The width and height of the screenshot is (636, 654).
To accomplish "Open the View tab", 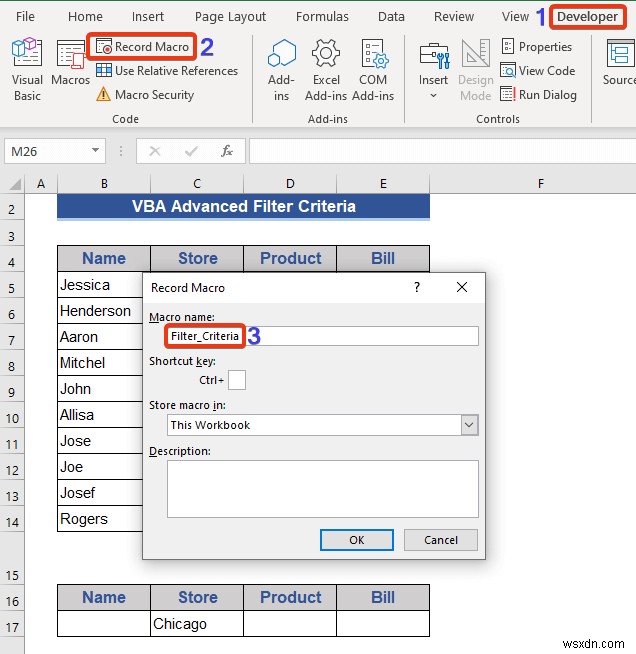I will (515, 17).
